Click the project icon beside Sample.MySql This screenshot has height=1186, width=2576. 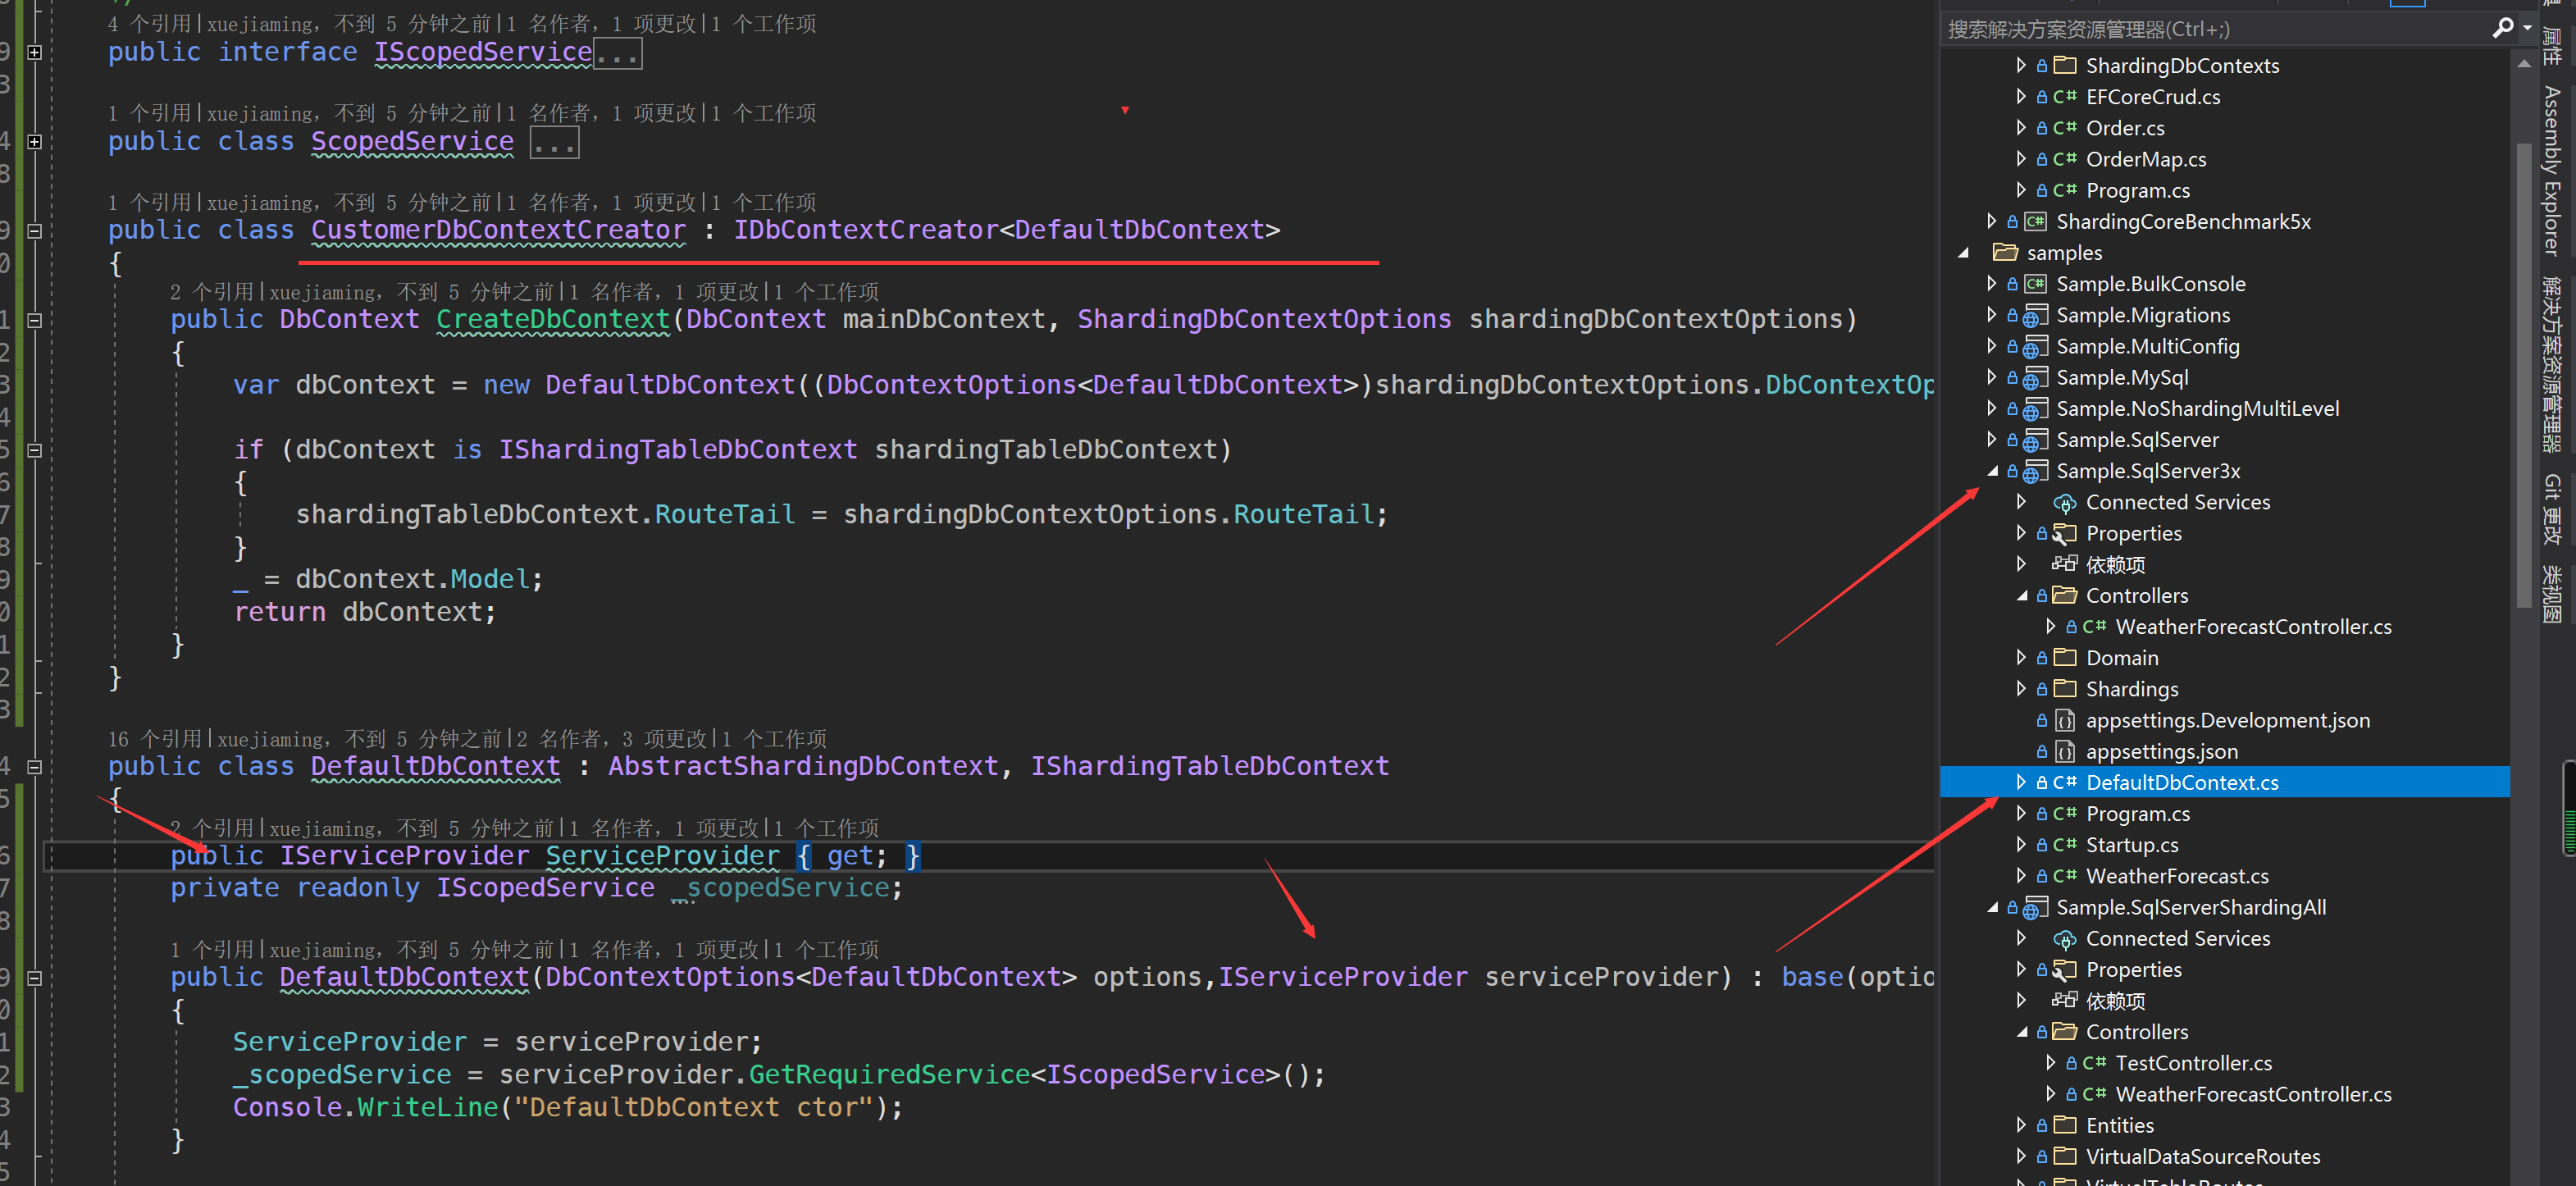point(2037,377)
